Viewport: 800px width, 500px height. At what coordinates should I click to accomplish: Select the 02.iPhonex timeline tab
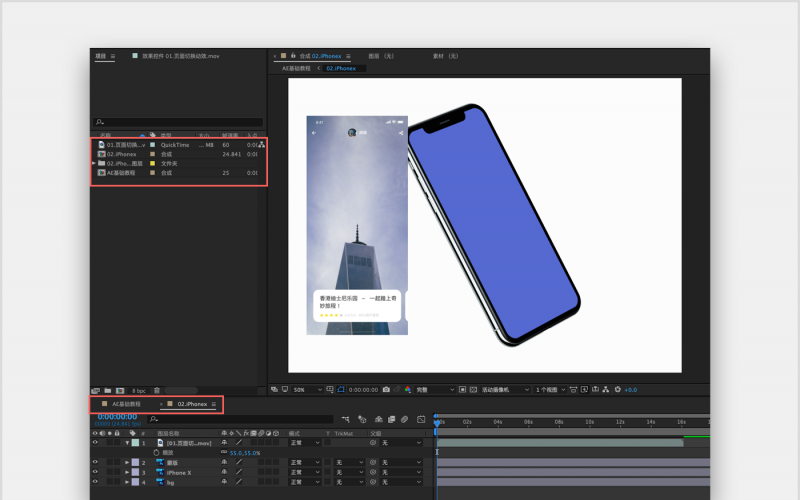click(192, 404)
